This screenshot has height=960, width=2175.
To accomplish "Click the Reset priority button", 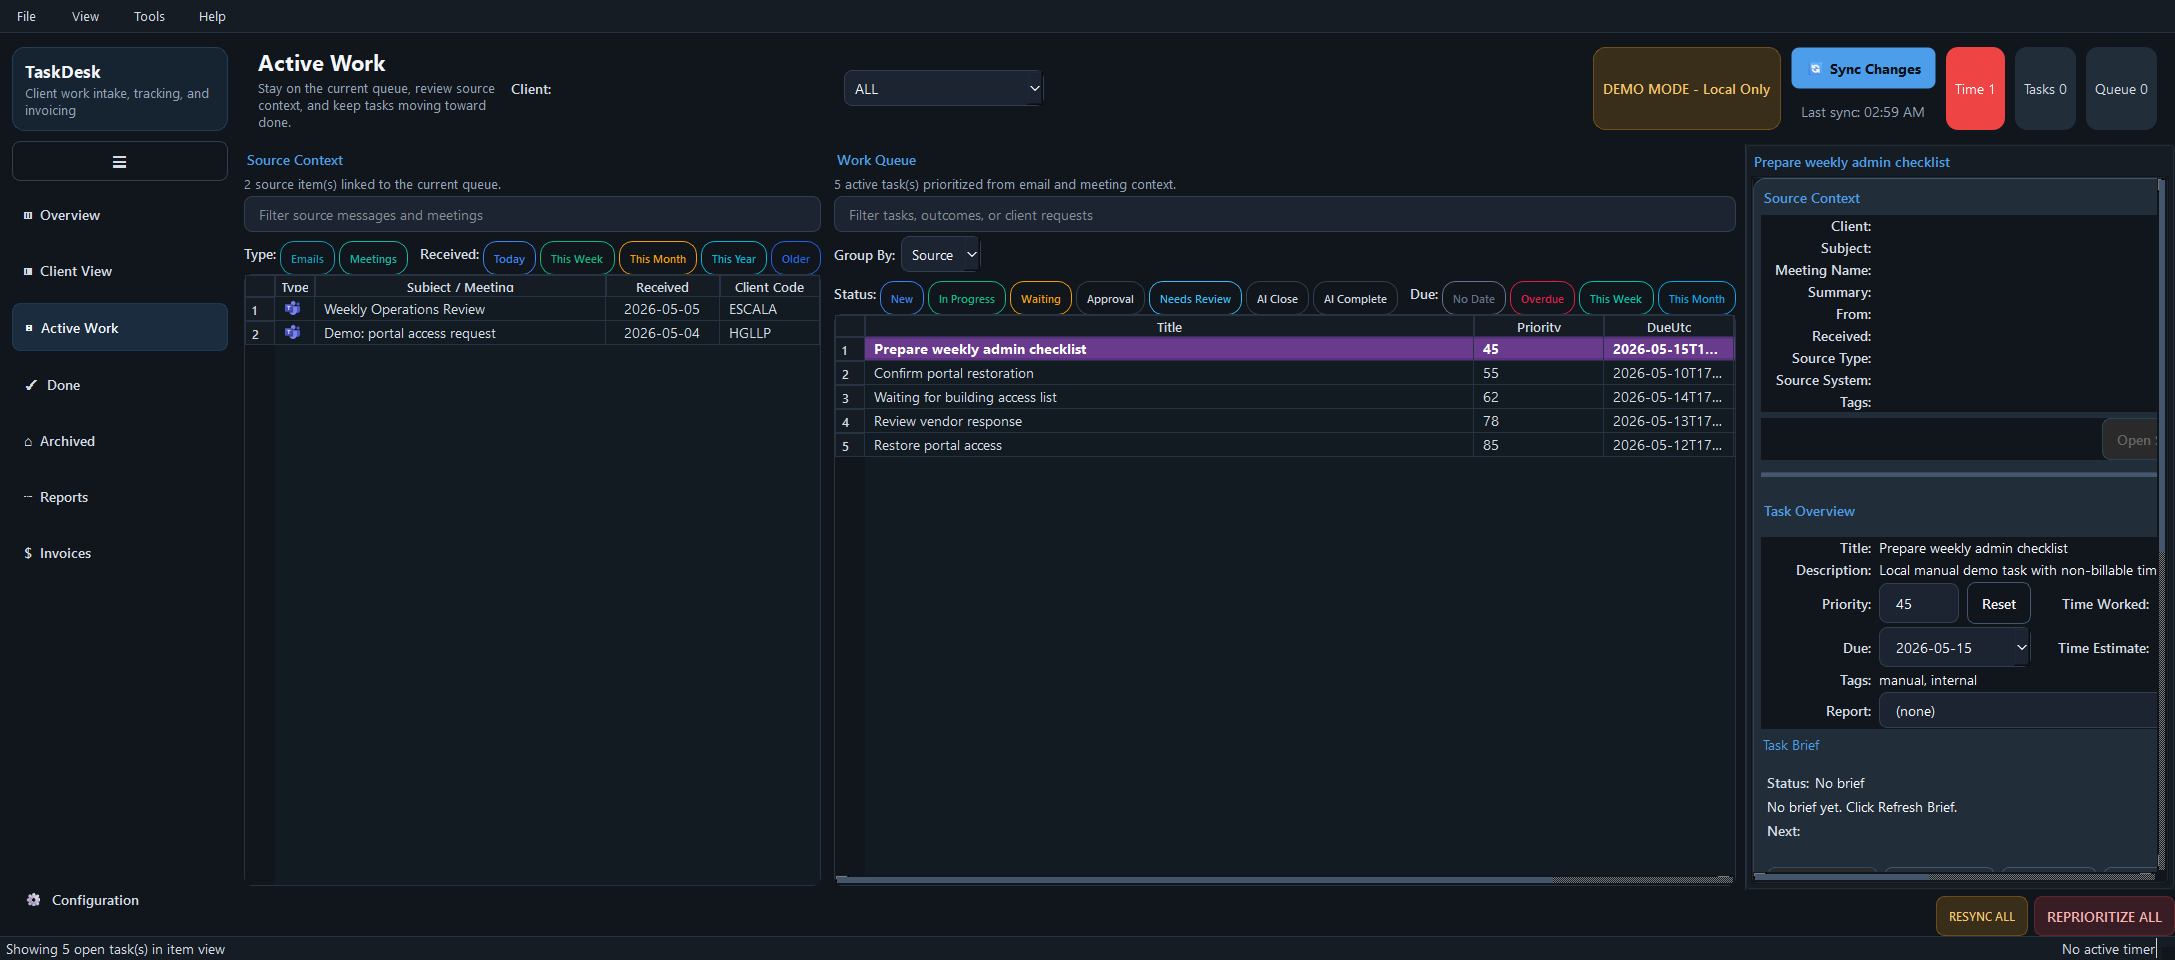I will pyautogui.click(x=1998, y=604).
